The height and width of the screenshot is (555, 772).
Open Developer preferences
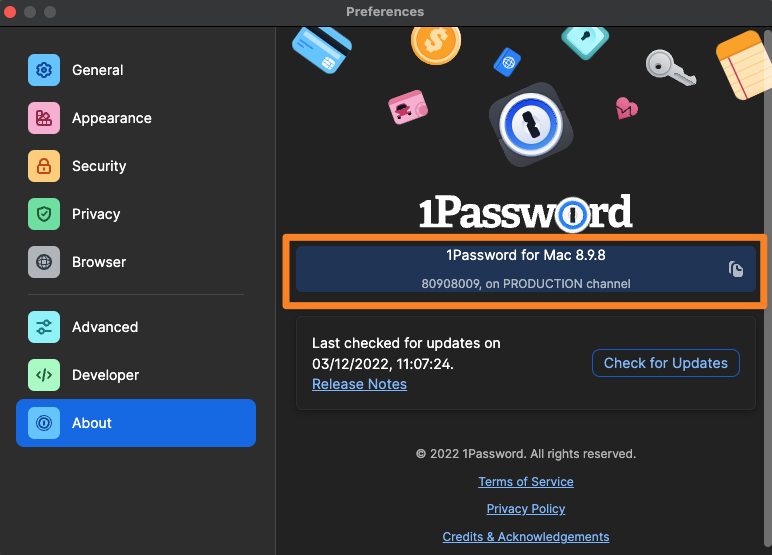pos(105,375)
